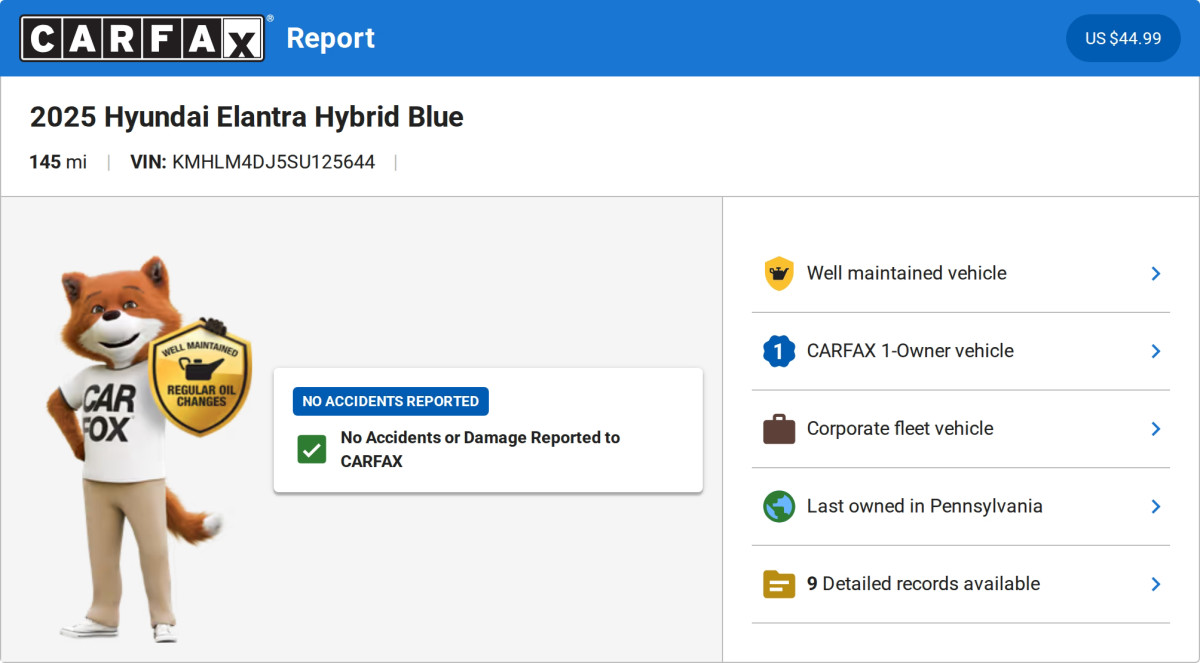
Task: Click the NO ACCIDENTS REPORTED badge
Action: pos(390,401)
